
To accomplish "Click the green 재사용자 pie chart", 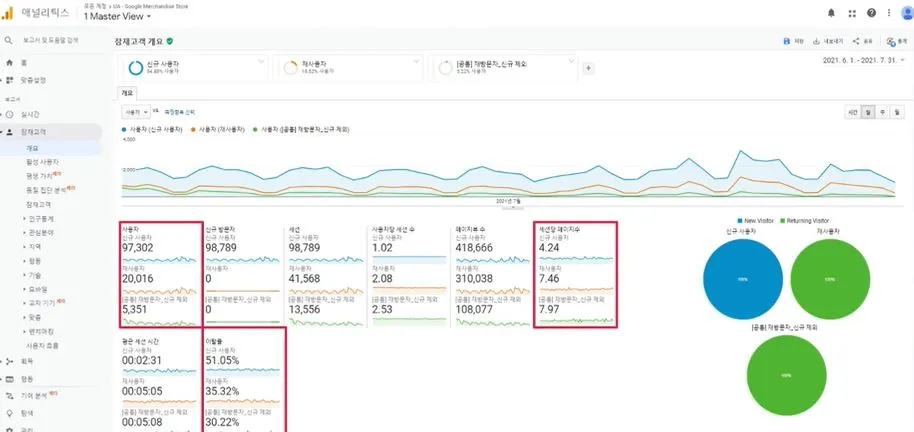I will (x=830, y=279).
